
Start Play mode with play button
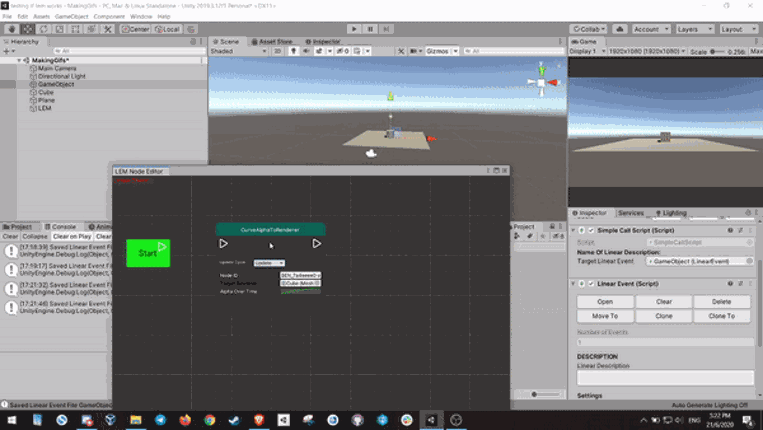[x=354, y=29]
